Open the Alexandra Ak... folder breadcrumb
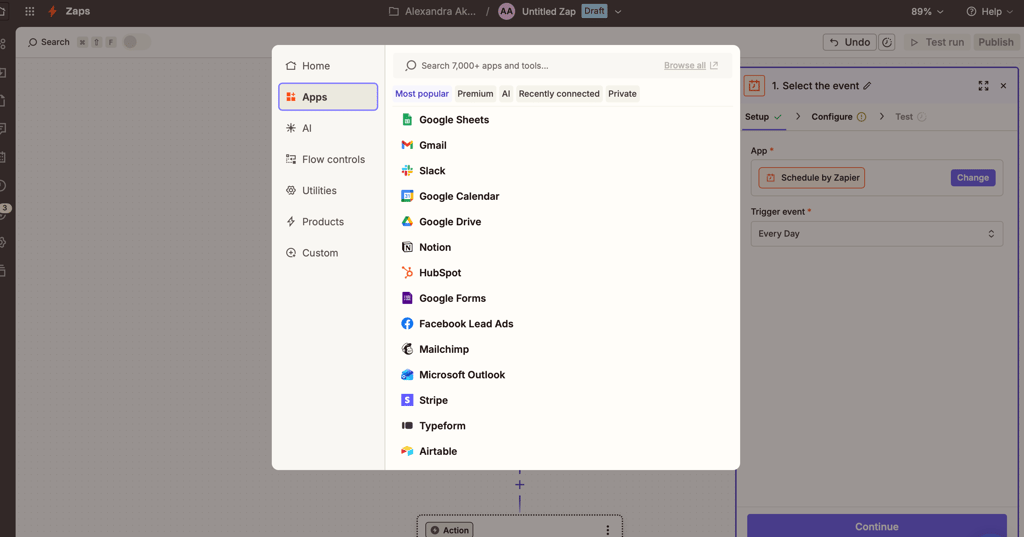This screenshot has width=1024, height=537. [x=432, y=11]
